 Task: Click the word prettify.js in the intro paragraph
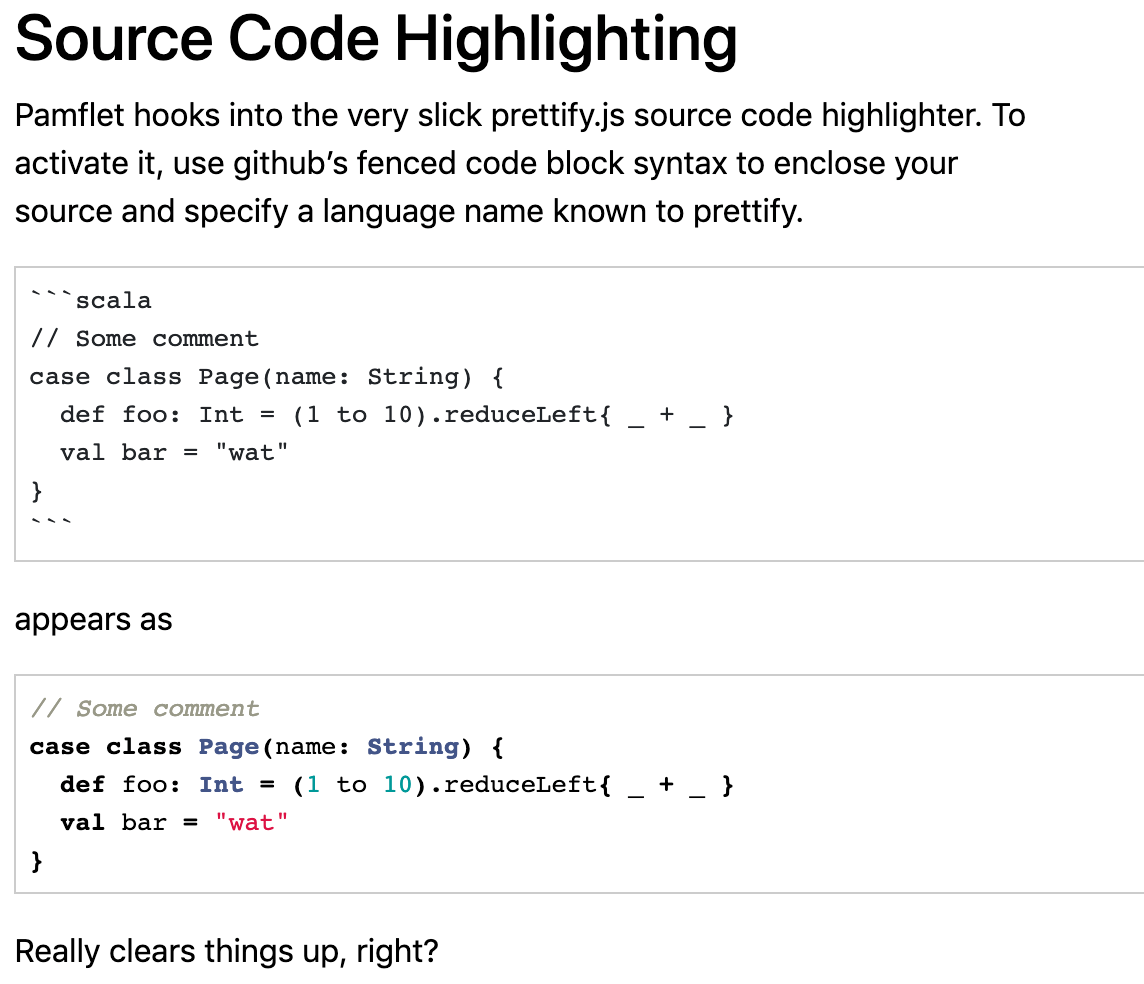(x=557, y=116)
